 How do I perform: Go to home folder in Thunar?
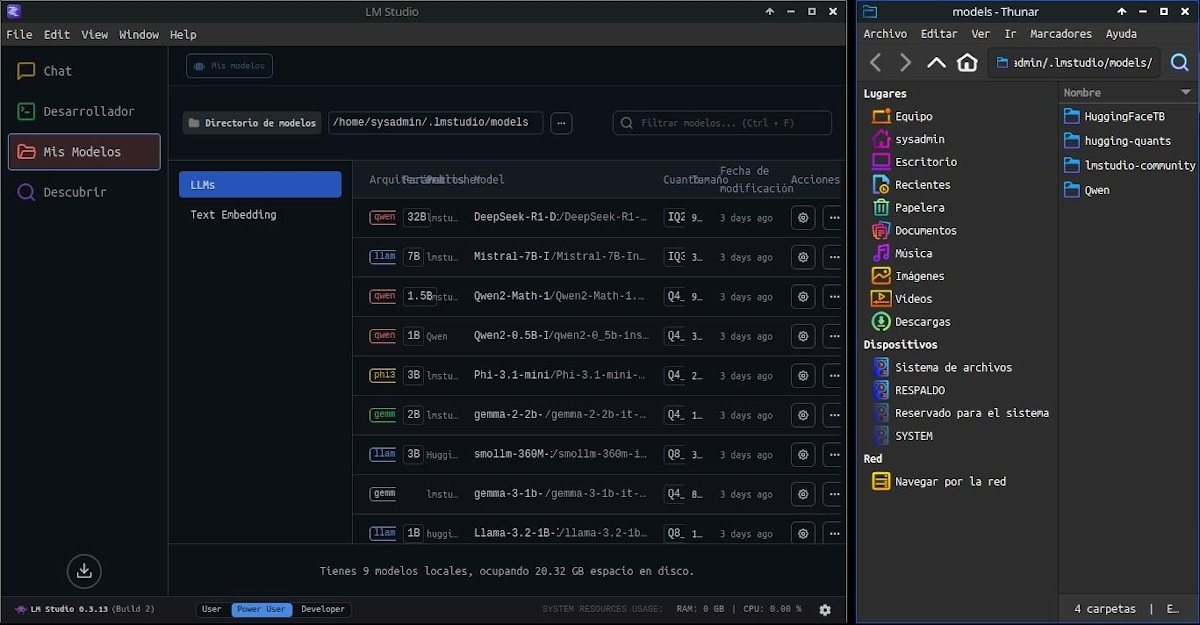[x=967, y=63]
